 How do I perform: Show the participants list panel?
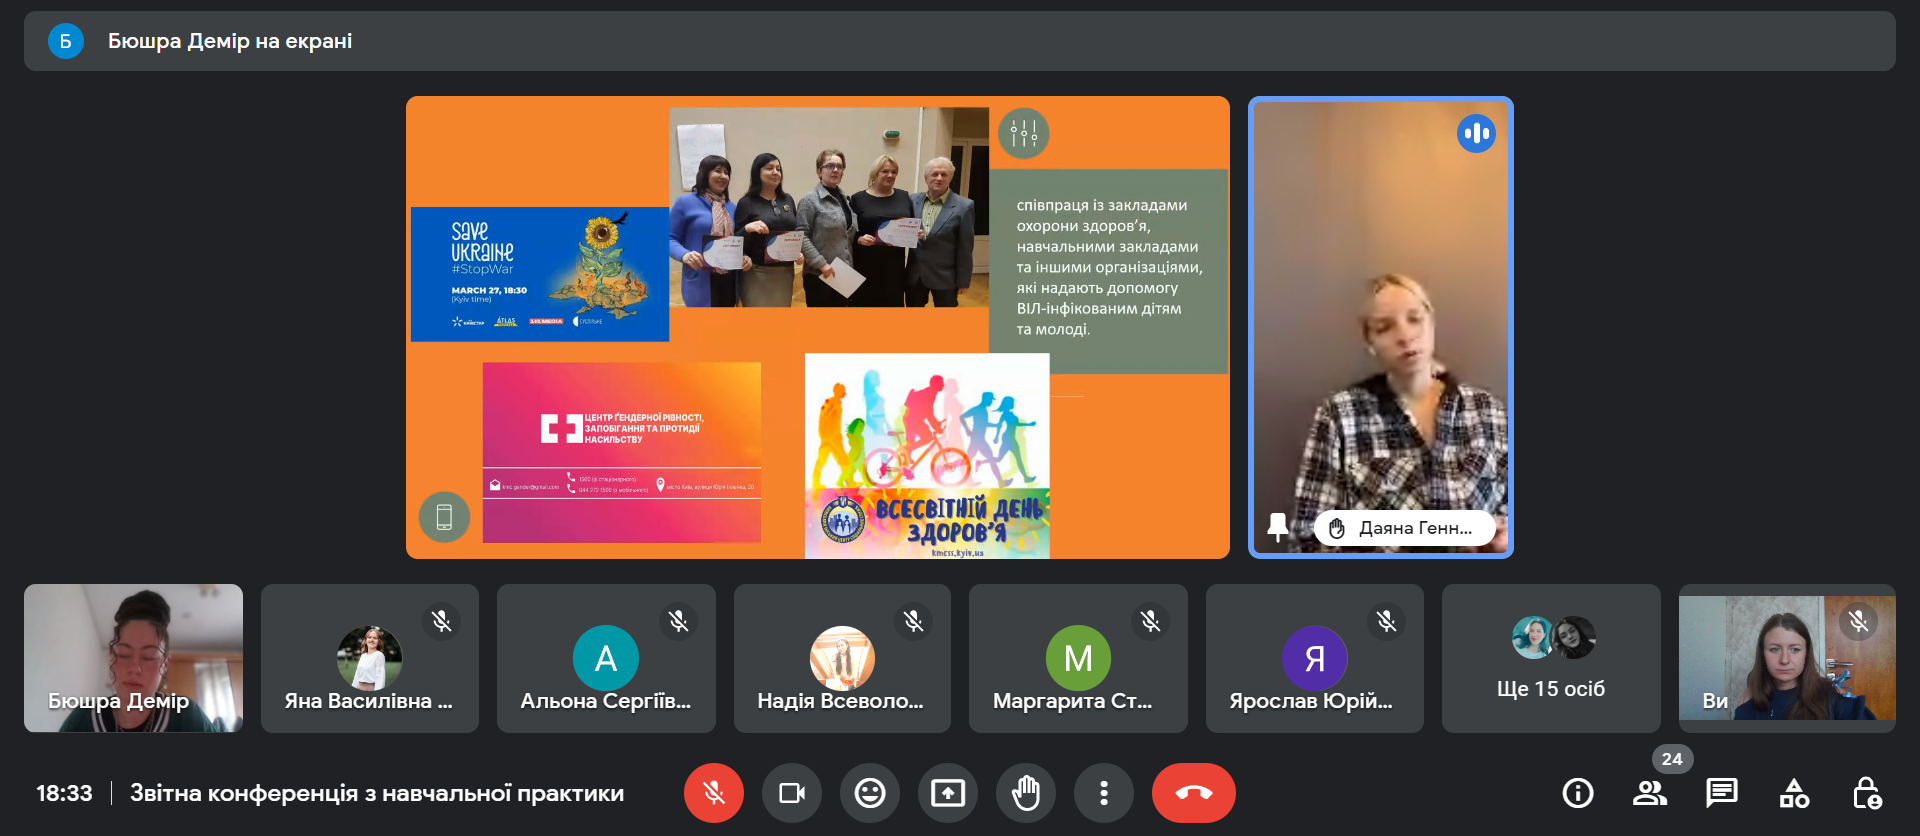click(x=1649, y=793)
